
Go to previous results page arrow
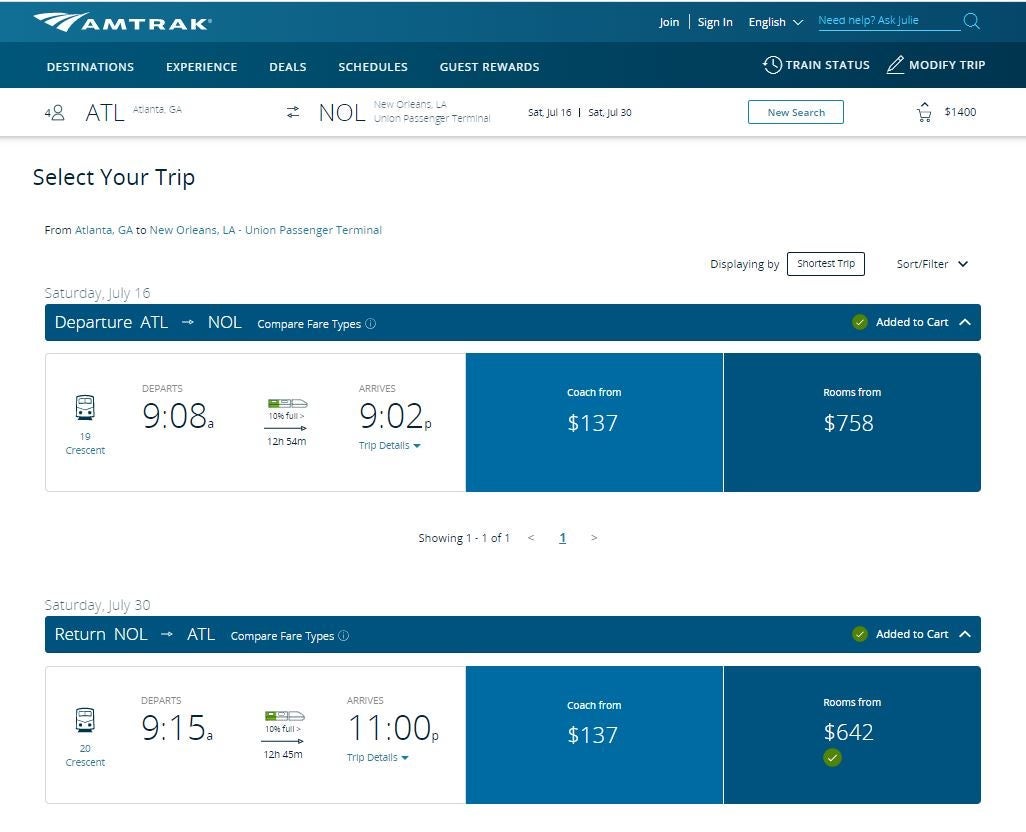click(531, 538)
